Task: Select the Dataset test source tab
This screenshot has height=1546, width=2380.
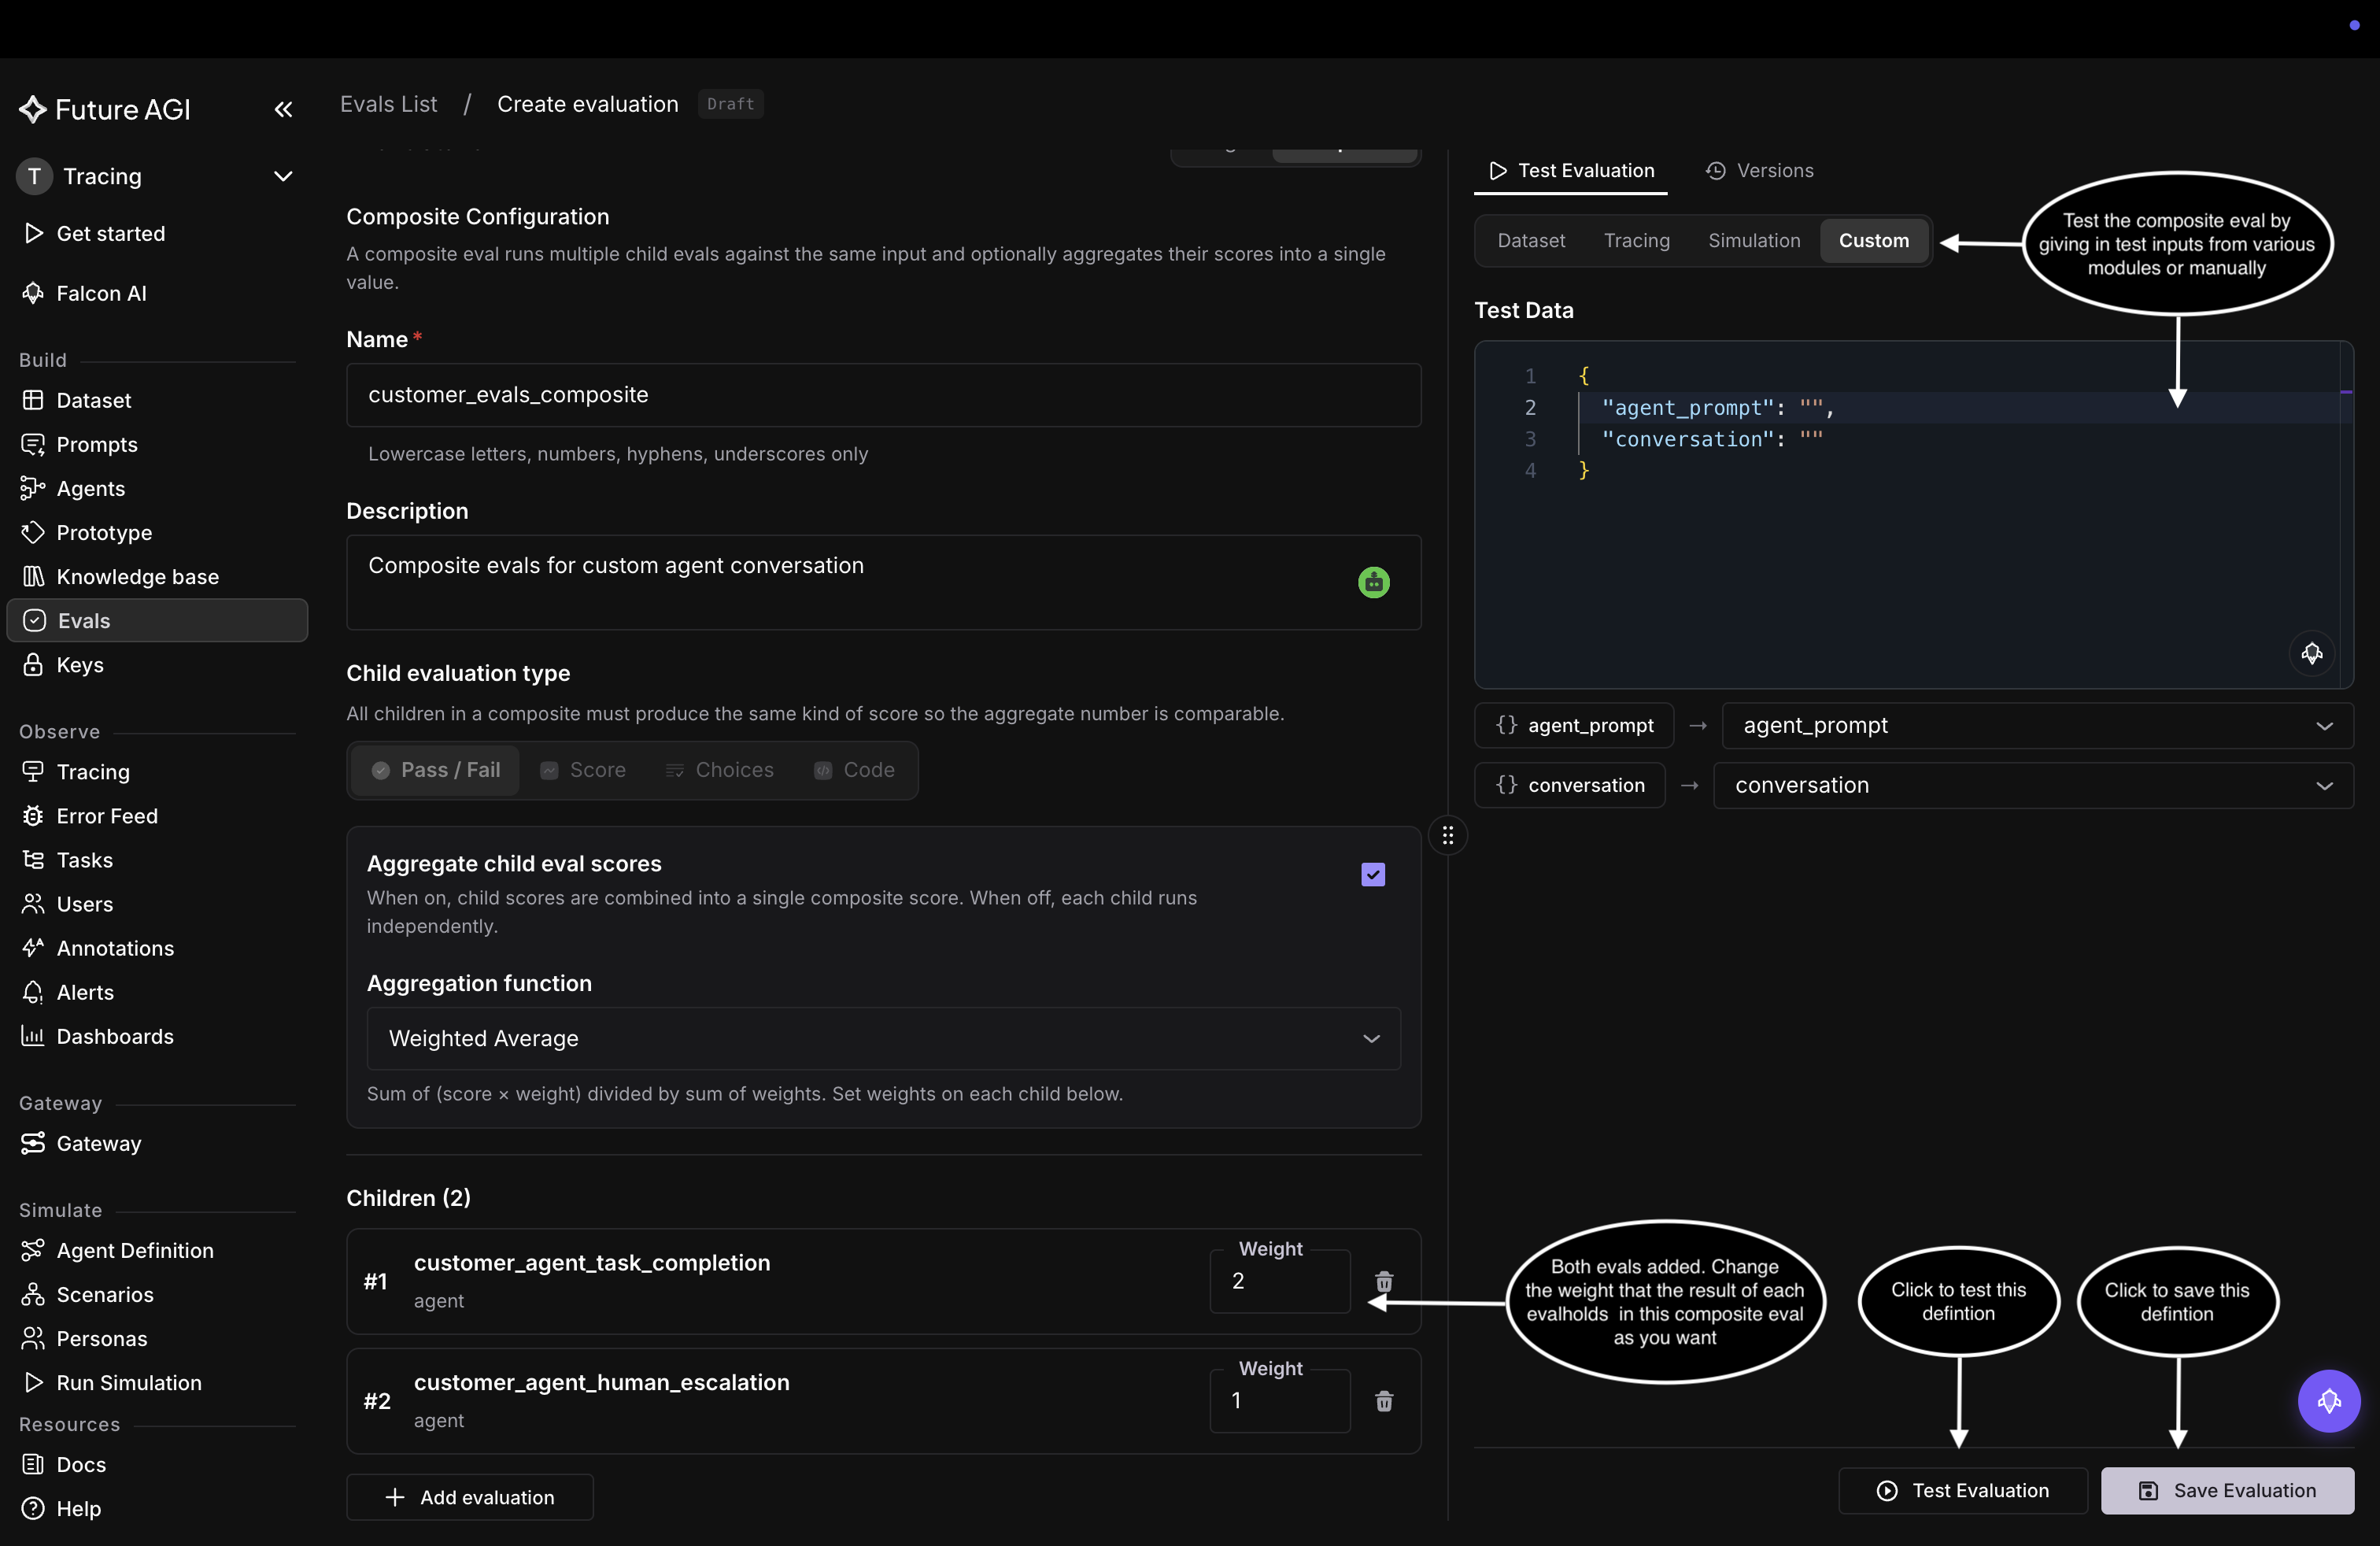Action: click(1530, 240)
